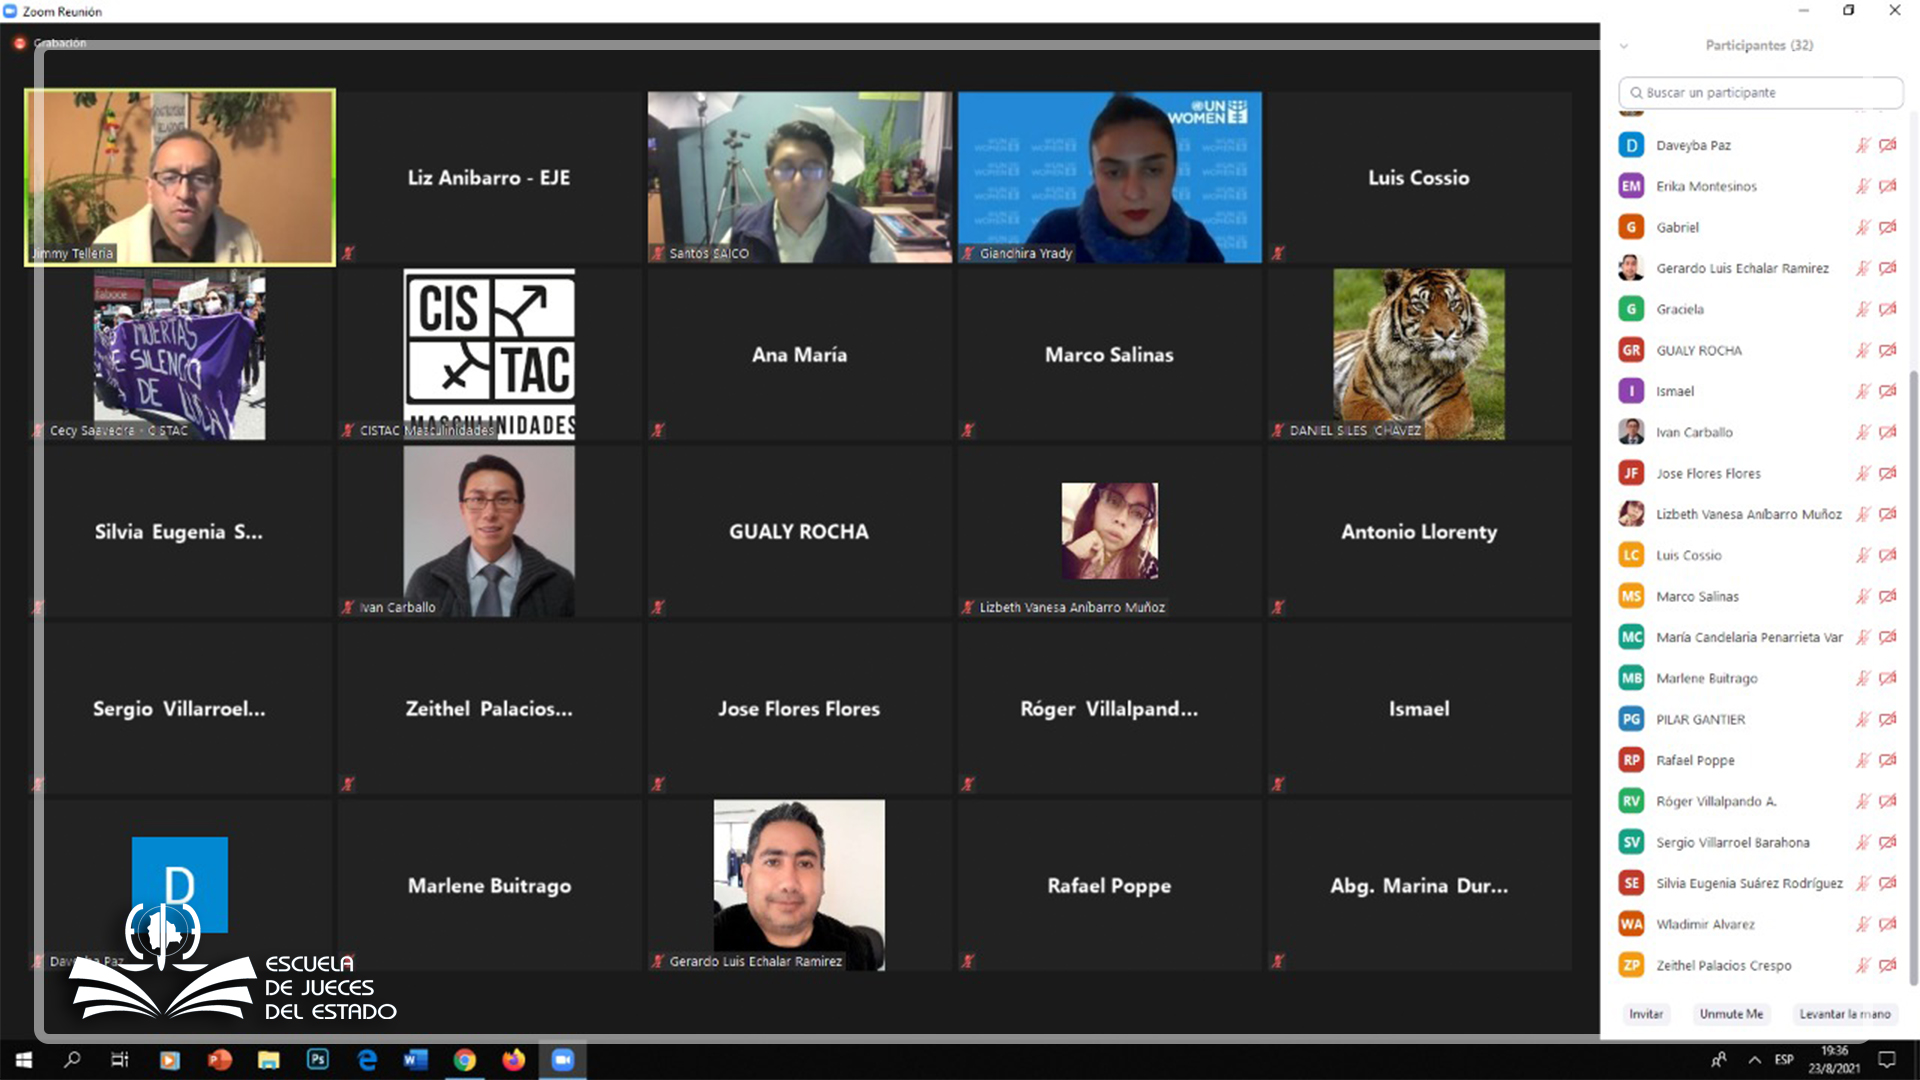Click the Buscar un participante search field
1920x1080 pixels.
click(x=1760, y=92)
